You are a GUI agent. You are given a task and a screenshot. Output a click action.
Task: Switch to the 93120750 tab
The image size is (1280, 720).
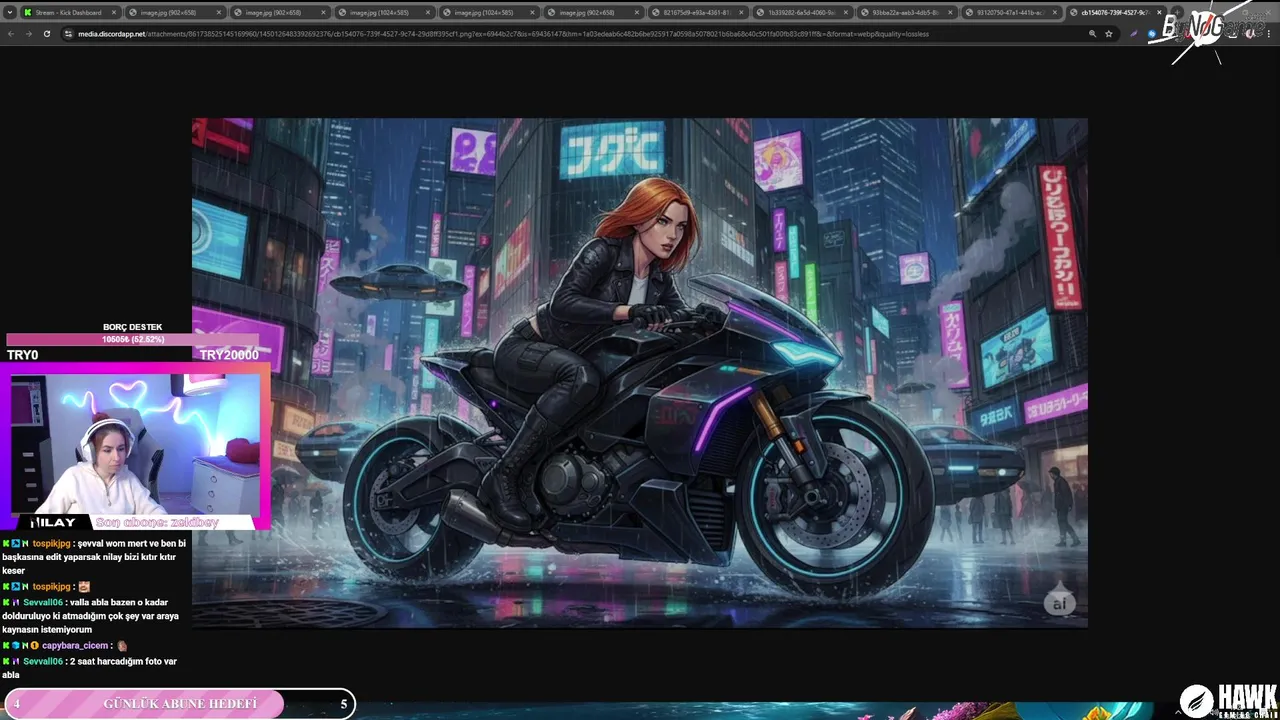(1012, 13)
